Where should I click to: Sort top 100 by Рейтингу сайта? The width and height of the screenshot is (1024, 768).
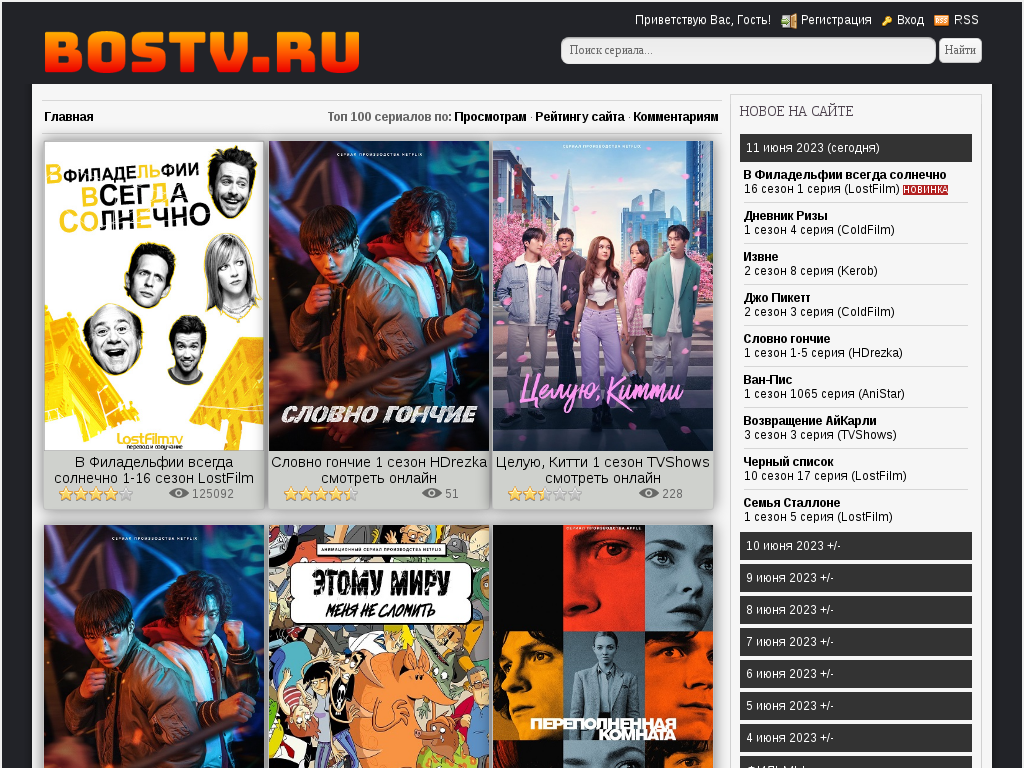tap(580, 117)
